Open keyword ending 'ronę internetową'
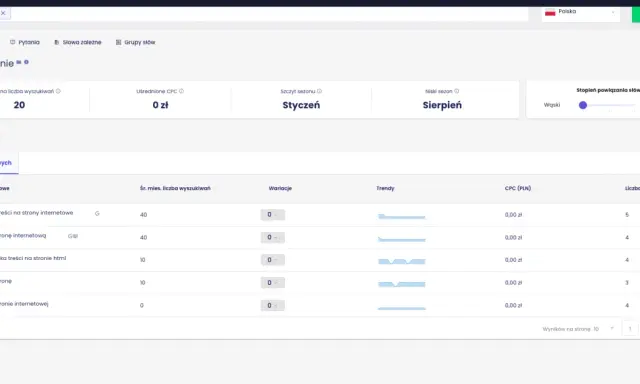Screen dimensions: 640x384 (x=23, y=235)
